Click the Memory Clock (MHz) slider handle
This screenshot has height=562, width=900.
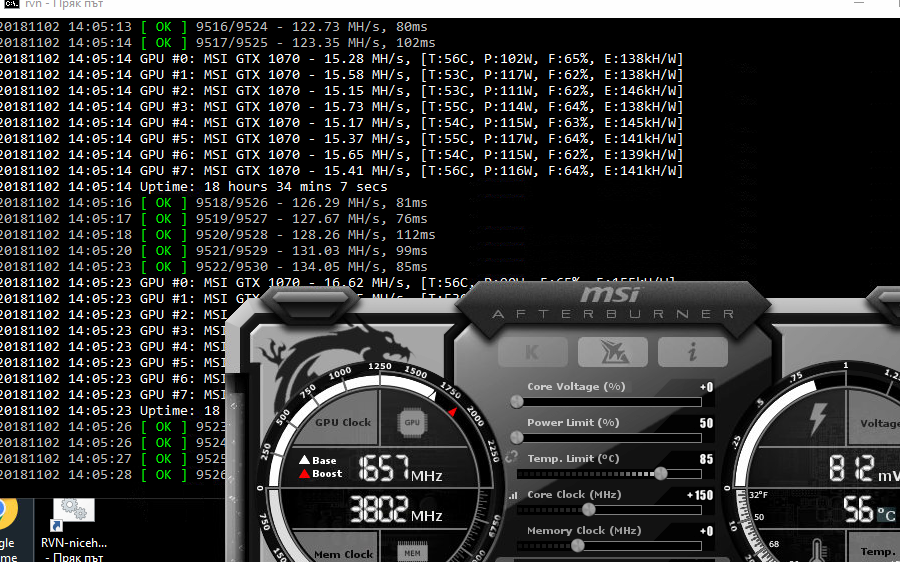577,545
